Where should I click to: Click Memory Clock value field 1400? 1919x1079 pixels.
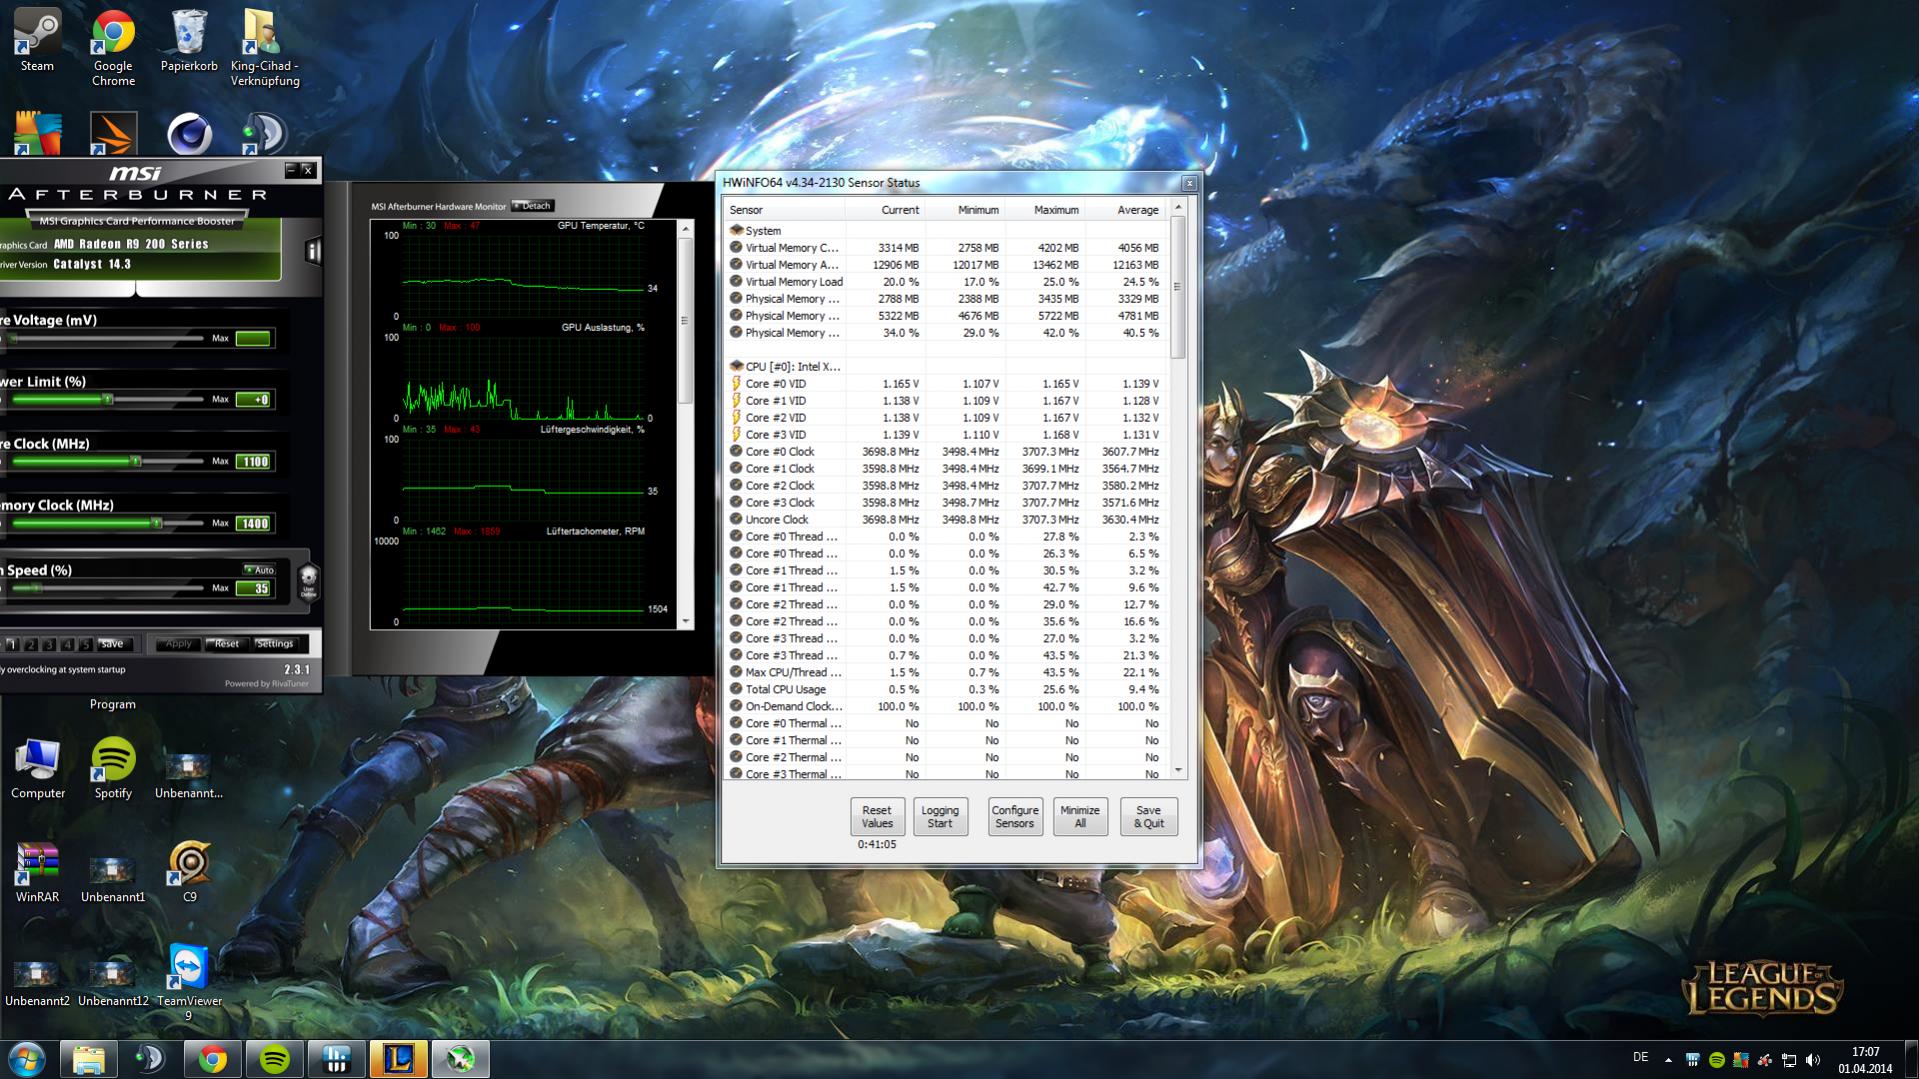pyautogui.click(x=254, y=524)
